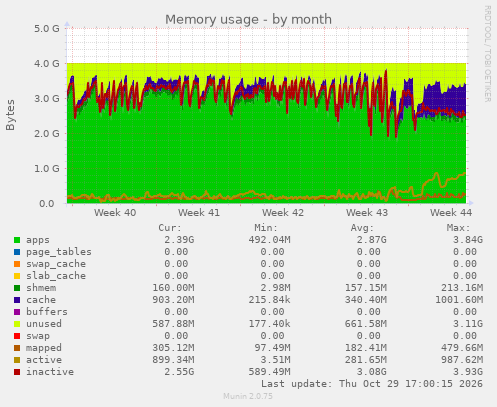
Task: Click apps current value 2.39G
Action: (x=179, y=240)
